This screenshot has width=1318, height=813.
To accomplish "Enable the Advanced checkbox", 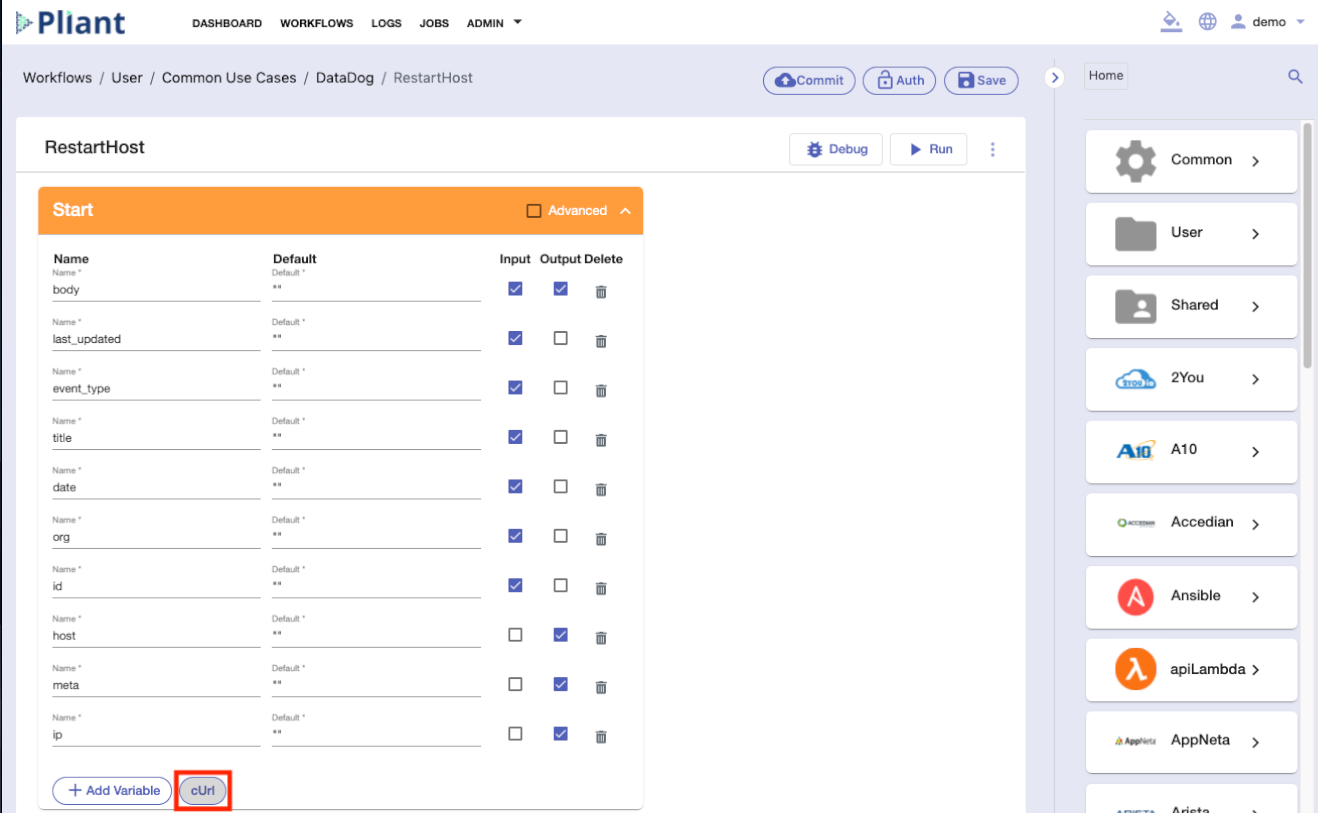I will pos(534,211).
